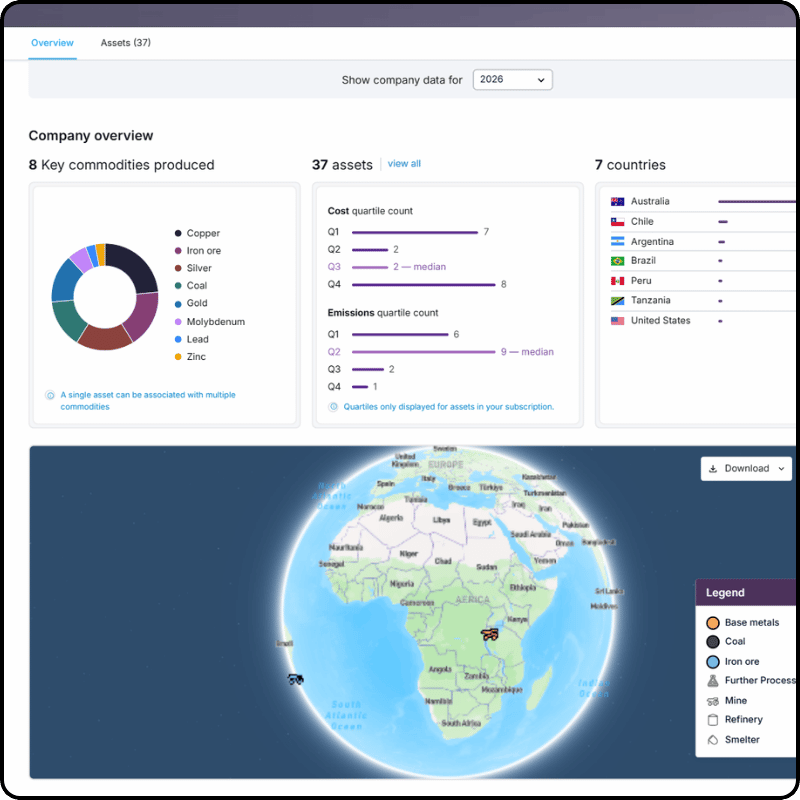This screenshot has width=800, height=800.
Task: Switch to the Overview tab
Action: pyautogui.click(x=52, y=43)
